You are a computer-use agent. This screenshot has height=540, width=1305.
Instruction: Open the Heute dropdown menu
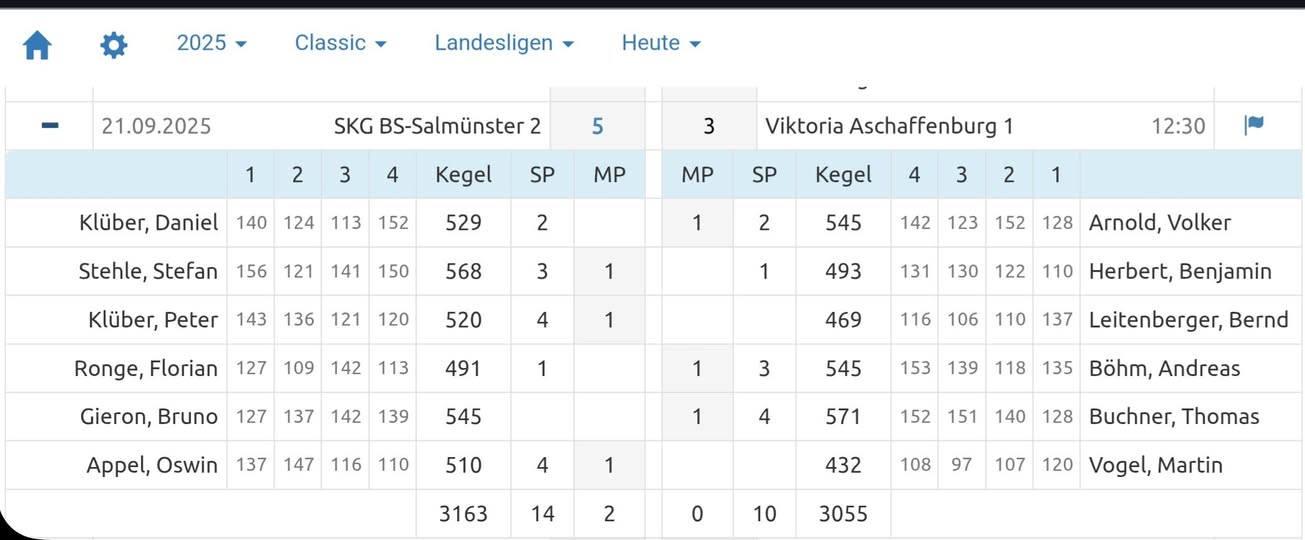tap(661, 43)
